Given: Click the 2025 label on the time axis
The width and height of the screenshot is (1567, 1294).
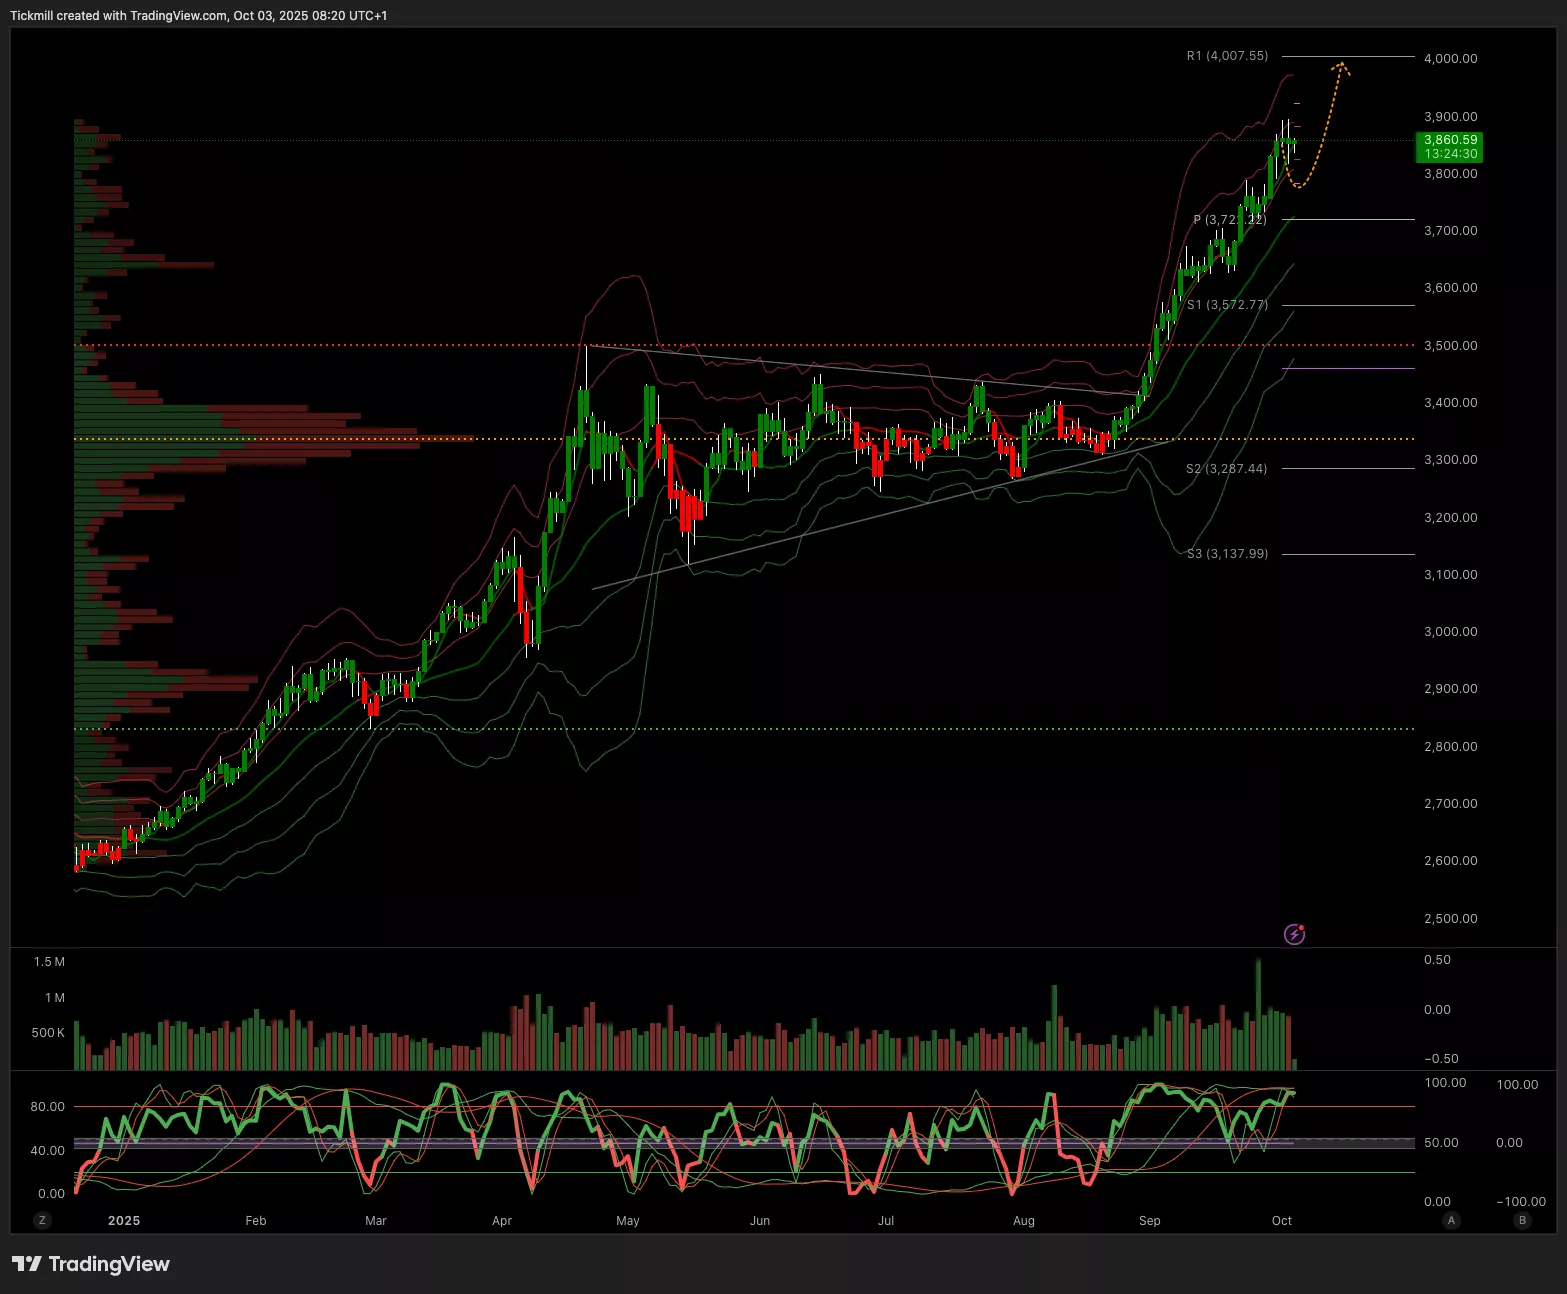Looking at the screenshot, I should [124, 1221].
